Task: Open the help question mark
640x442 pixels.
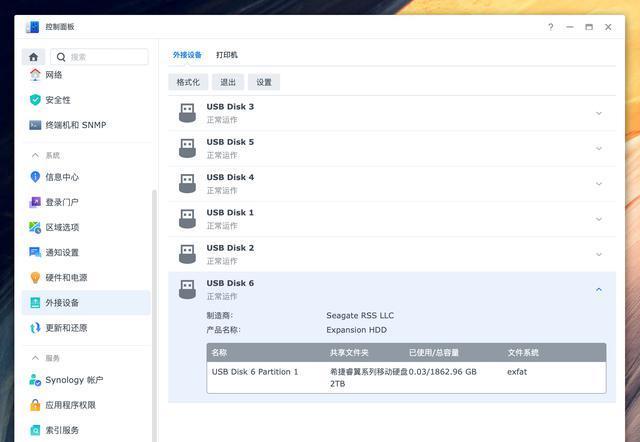Action: tap(551, 27)
